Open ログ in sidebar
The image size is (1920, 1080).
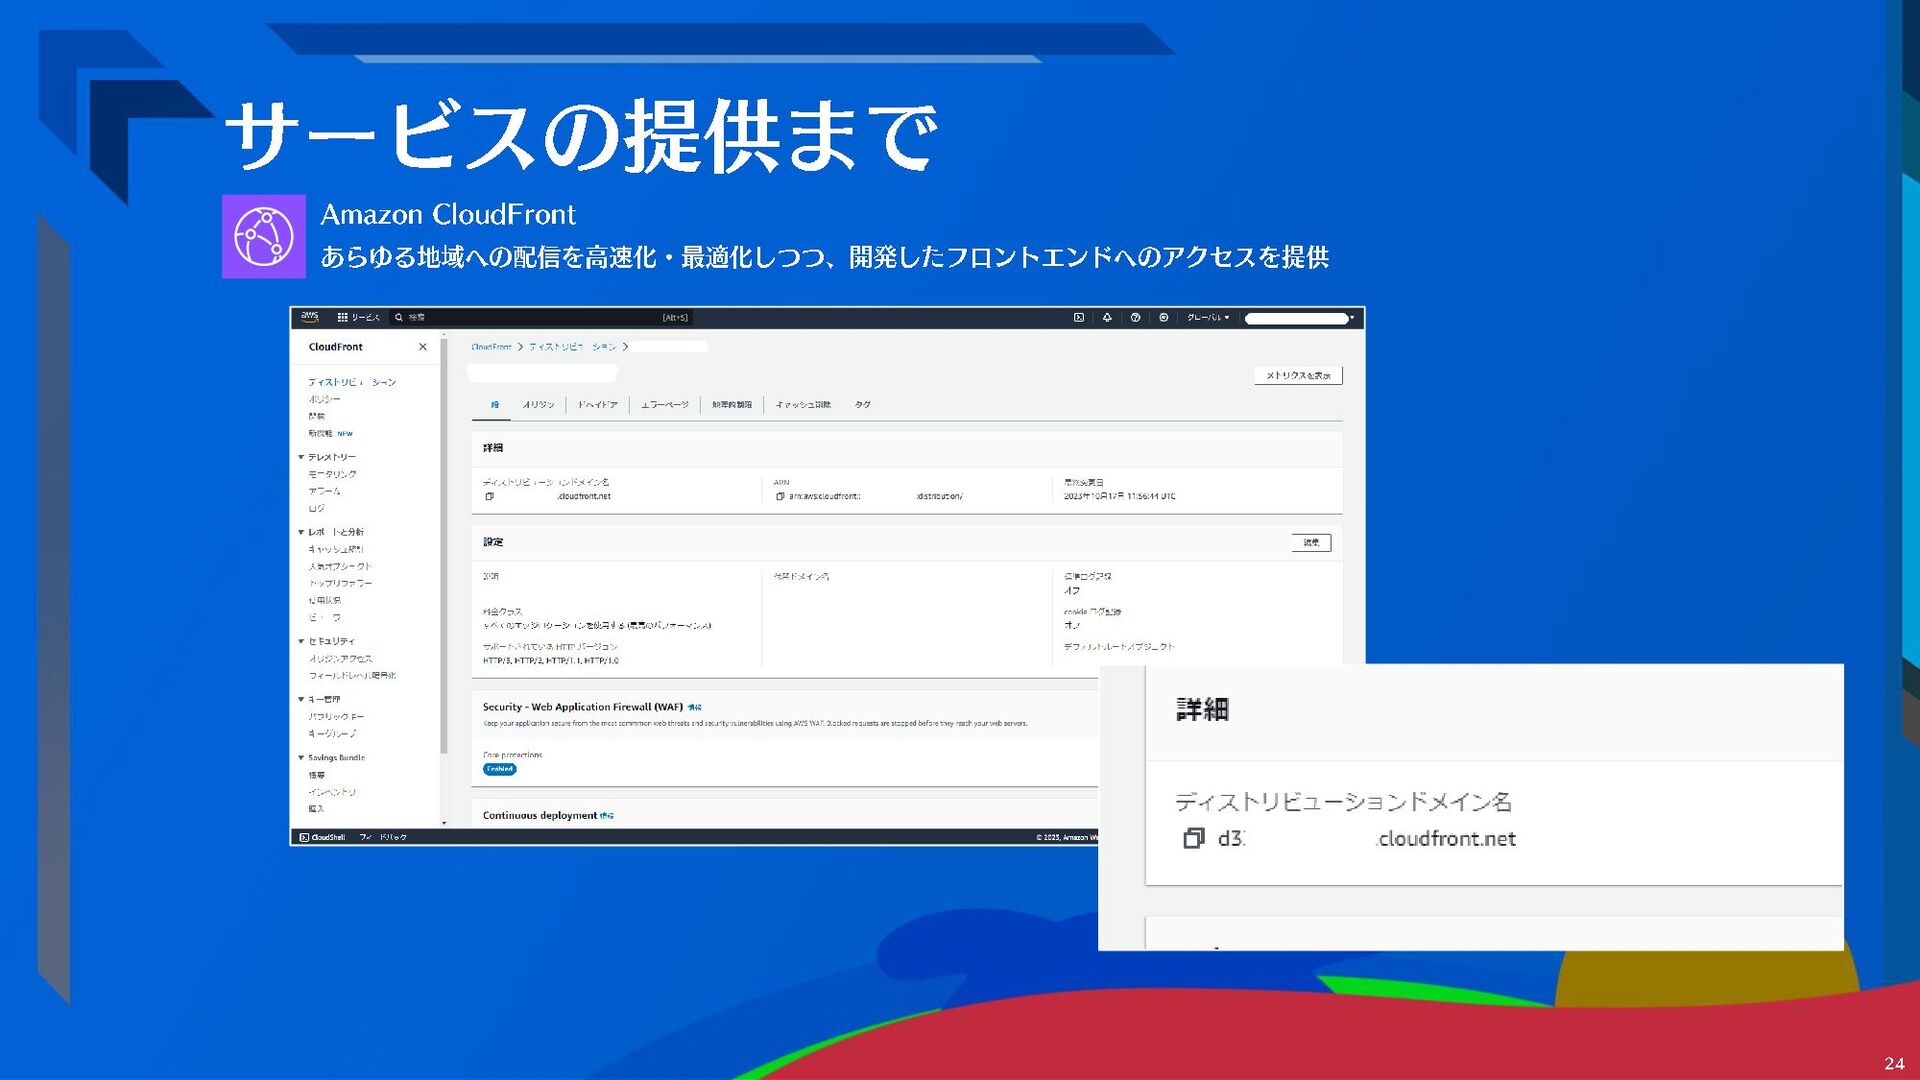click(316, 508)
